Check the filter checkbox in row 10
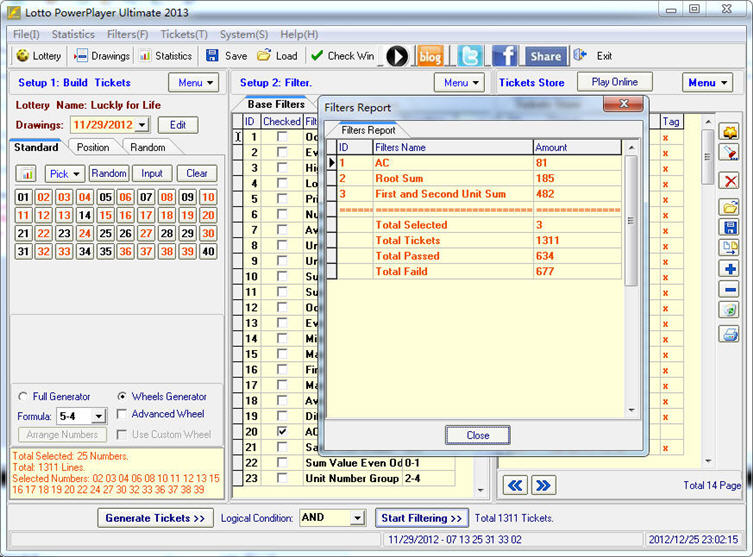 [x=282, y=276]
